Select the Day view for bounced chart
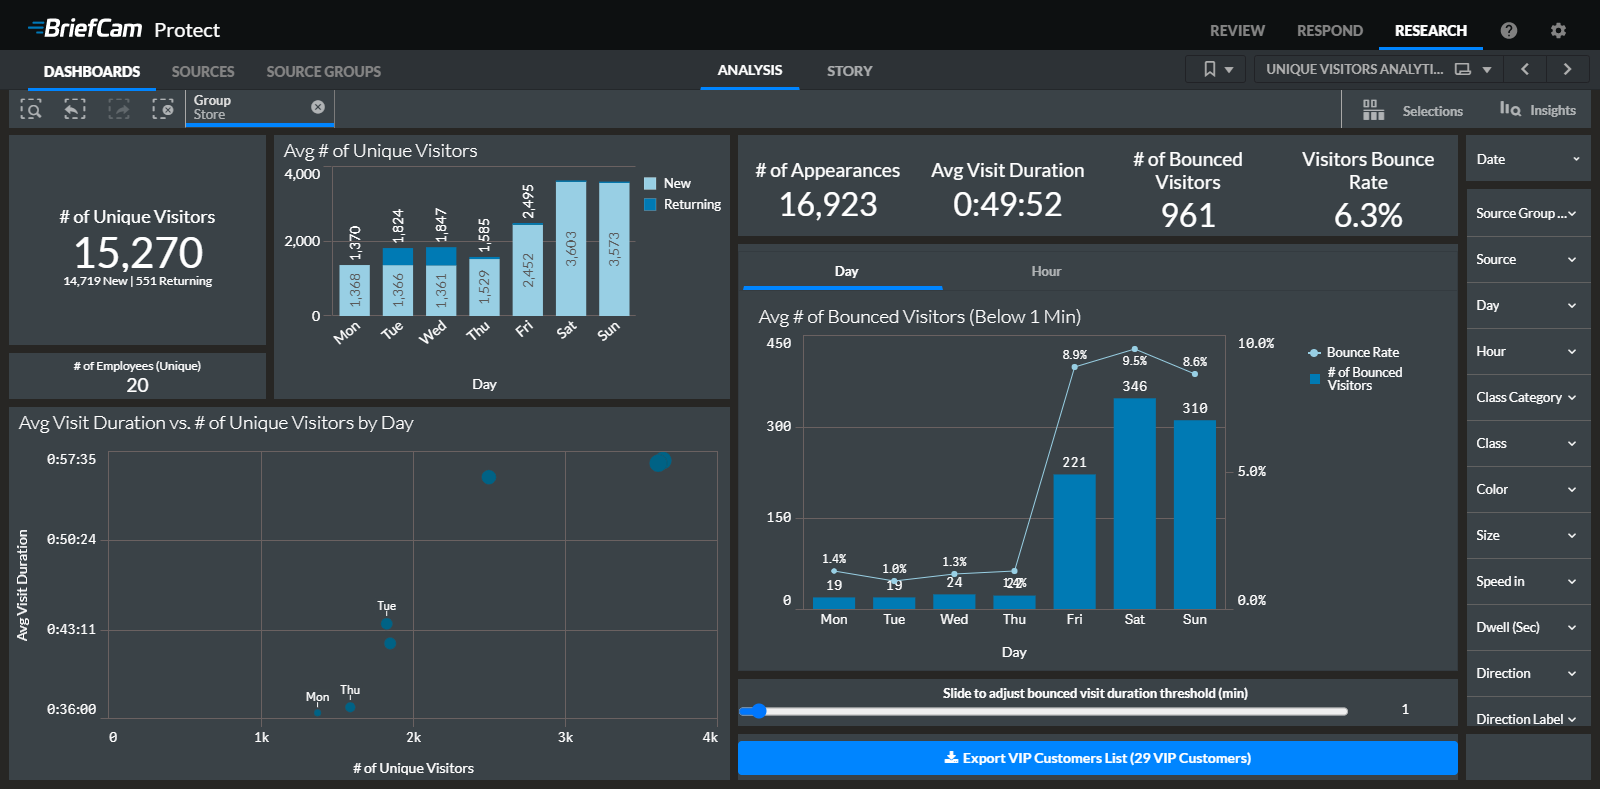This screenshot has width=1600, height=789. point(846,271)
